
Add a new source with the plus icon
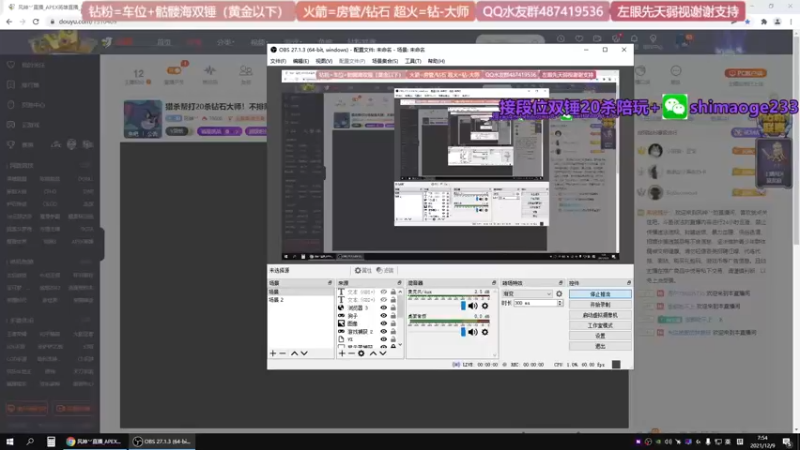[x=342, y=353]
